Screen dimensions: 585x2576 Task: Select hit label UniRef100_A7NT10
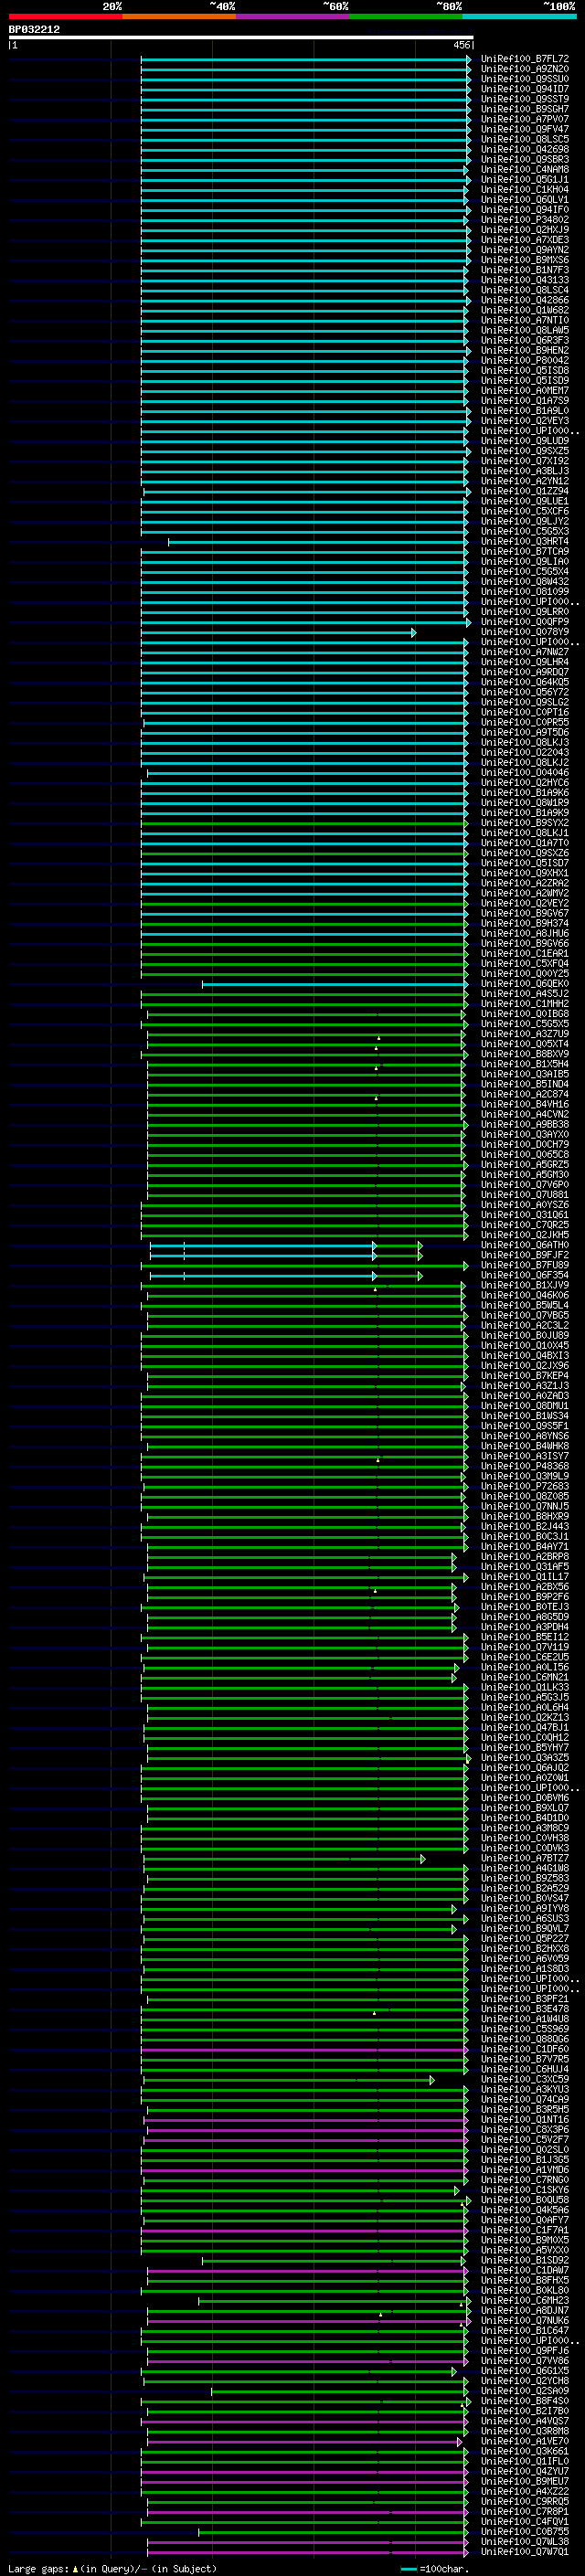(525, 320)
